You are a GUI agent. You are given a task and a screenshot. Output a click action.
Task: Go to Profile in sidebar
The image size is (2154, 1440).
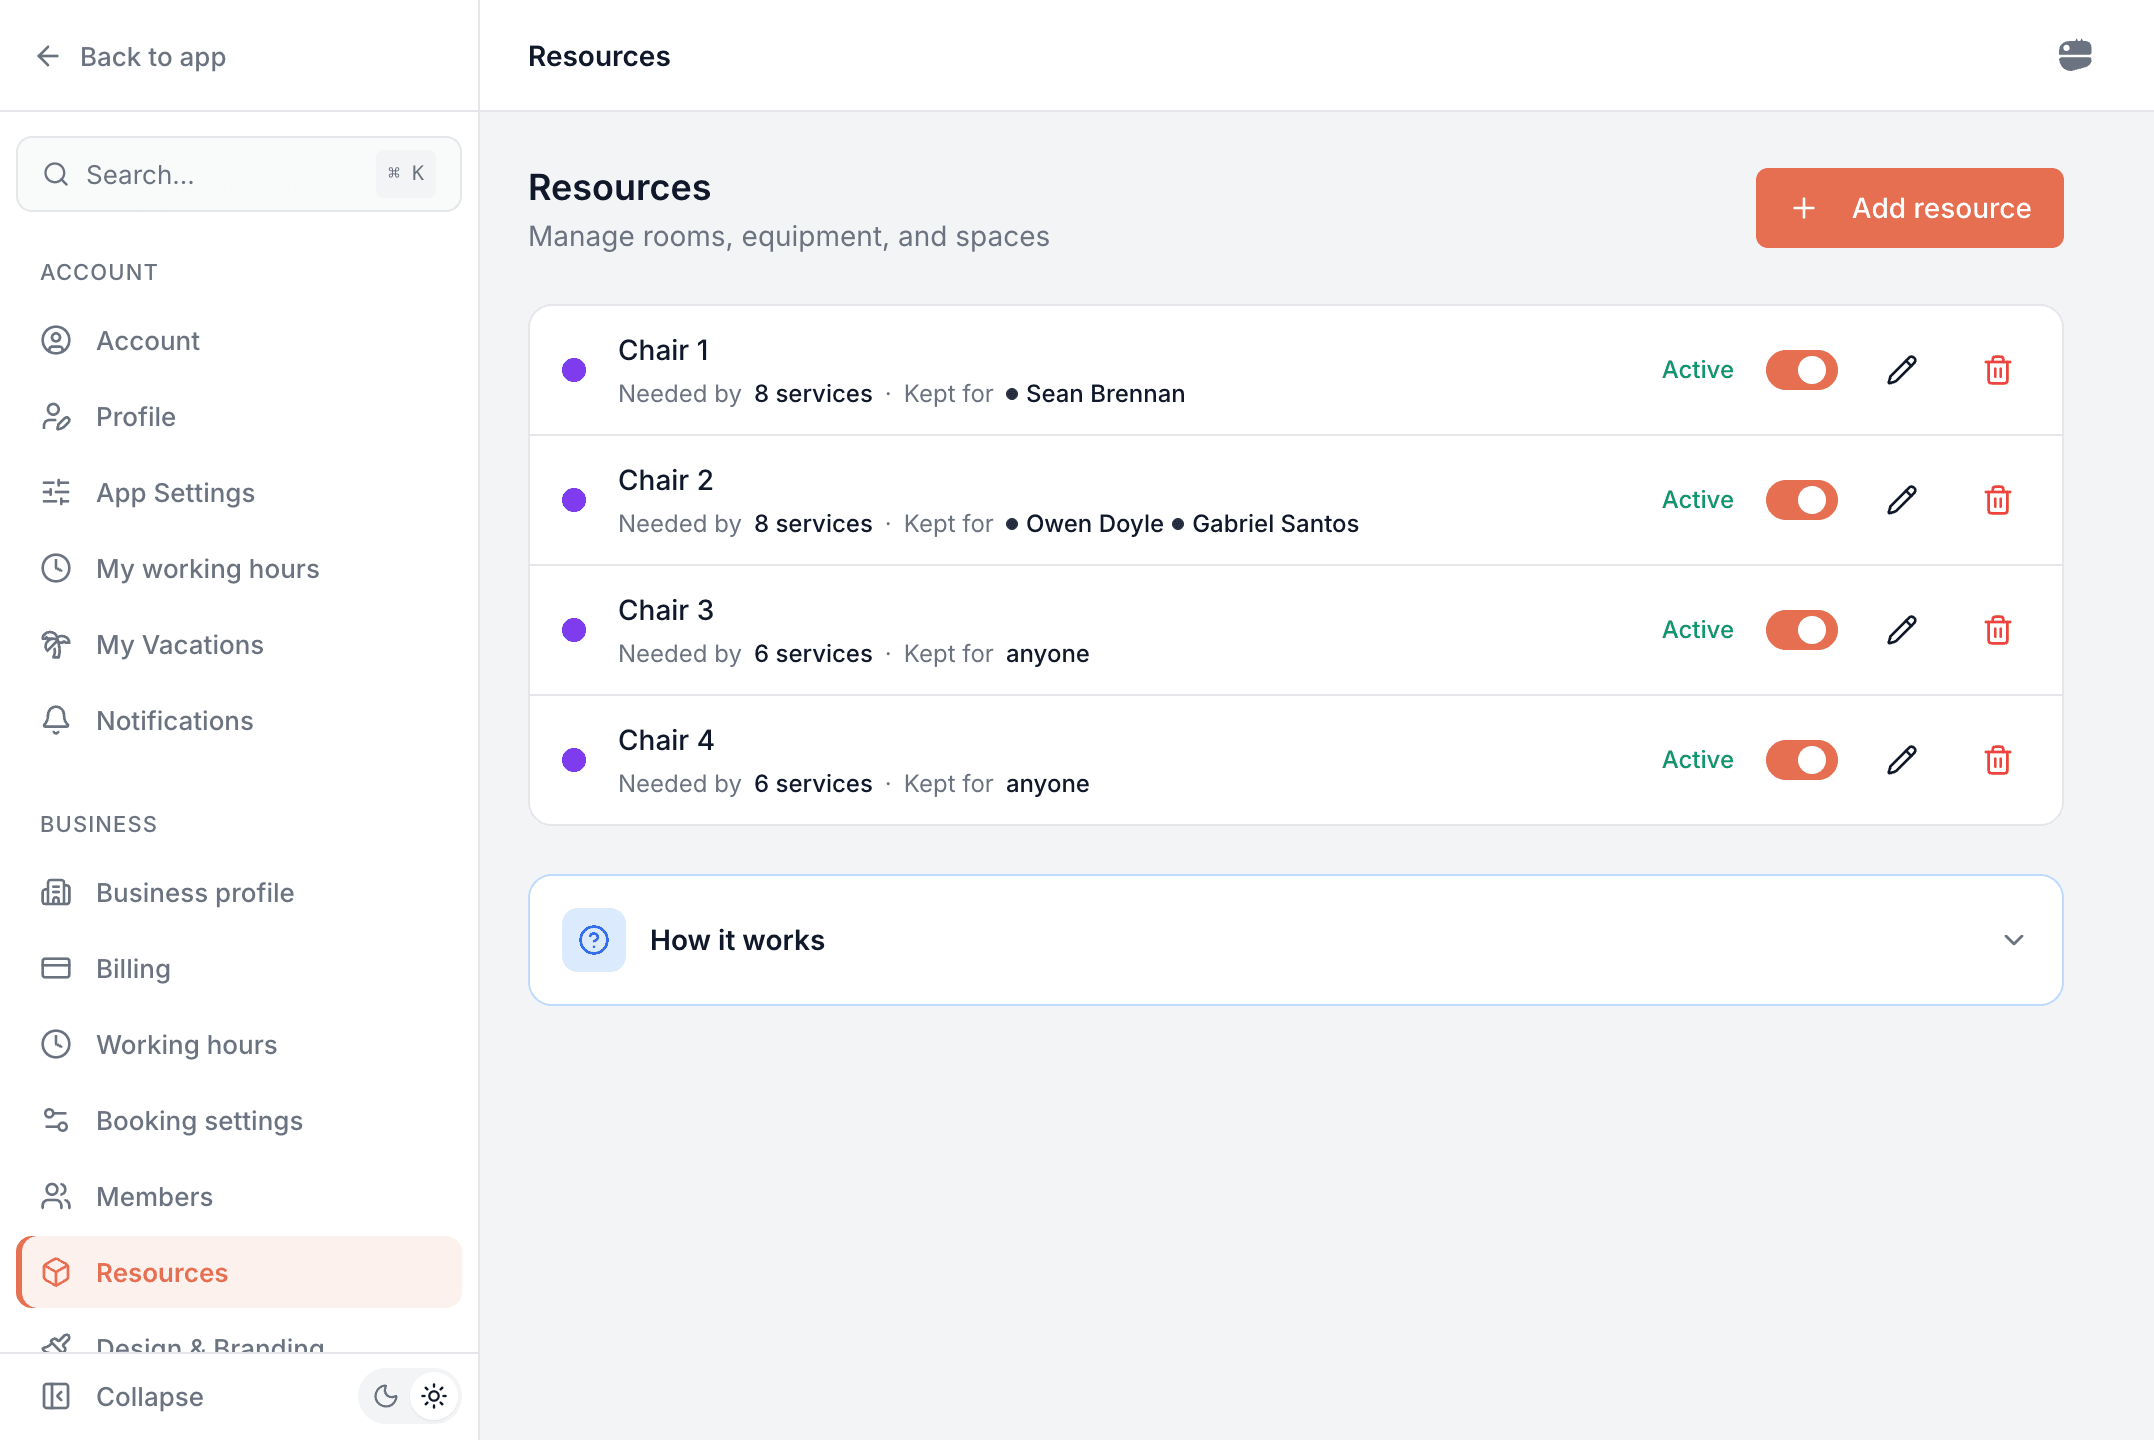pos(238,417)
